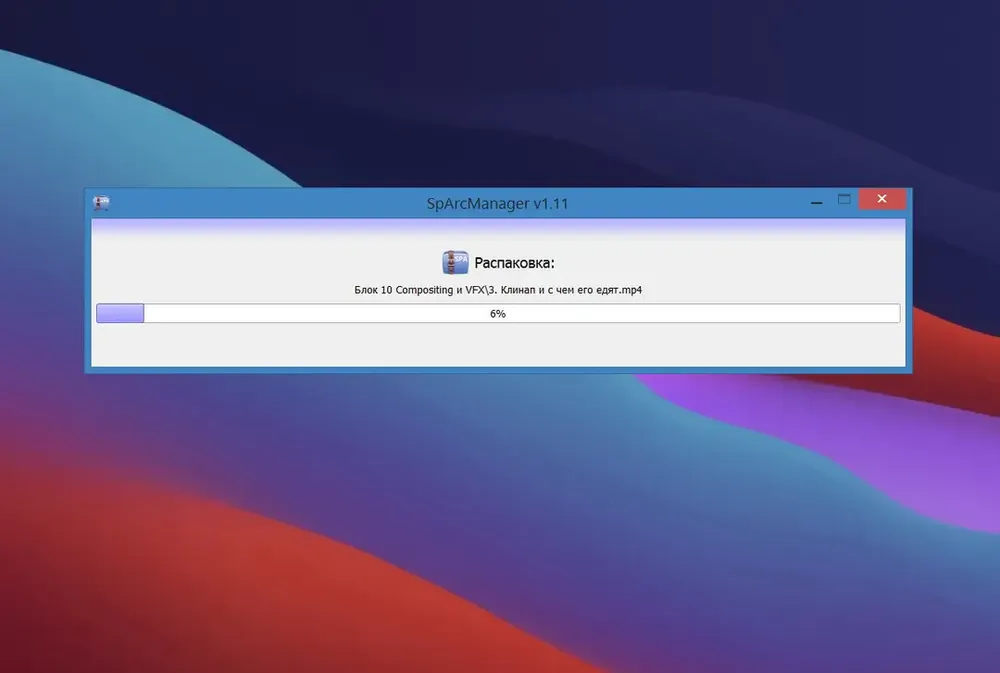Click the blue bottom border of SpArcManager window
Image resolution: width=1000 pixels, height=673 pixels.
pyautogui.click(x=498, y=370)
